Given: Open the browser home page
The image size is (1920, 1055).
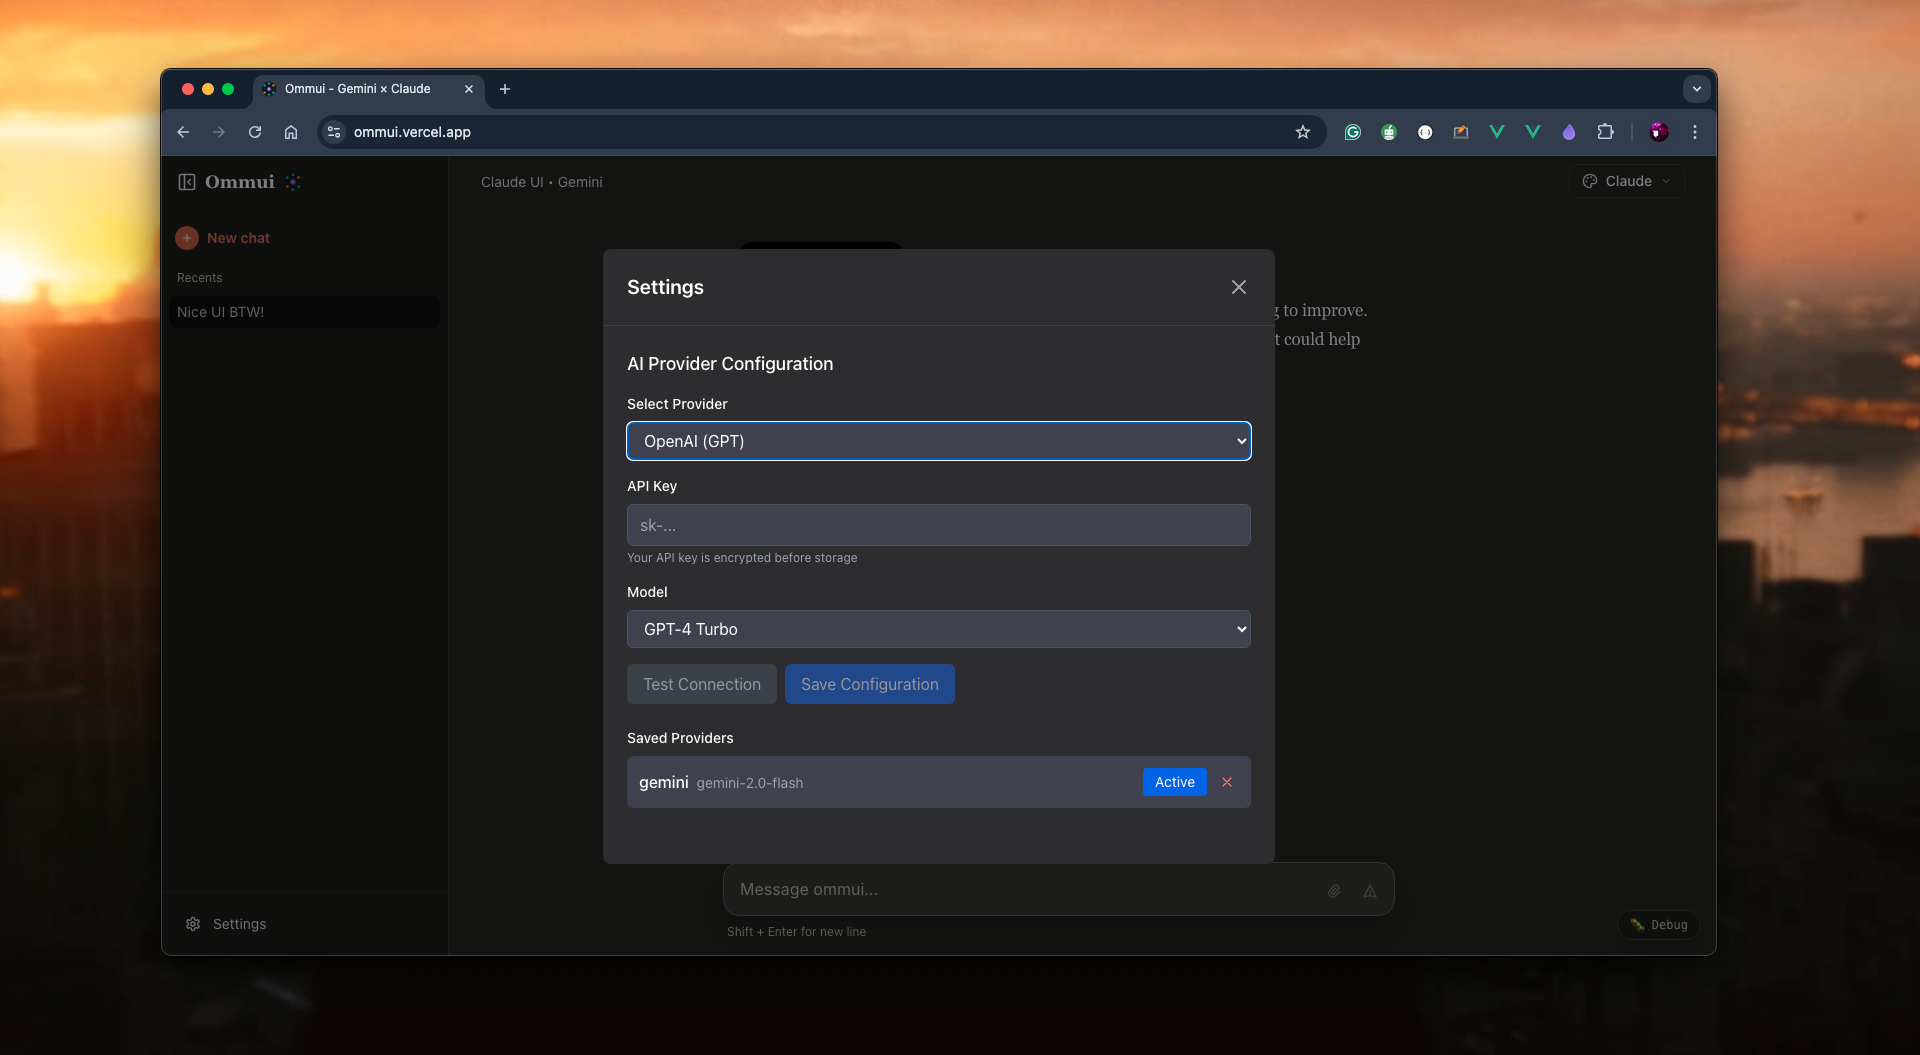Looking at the screenshot, I should (x=291, y=132).
